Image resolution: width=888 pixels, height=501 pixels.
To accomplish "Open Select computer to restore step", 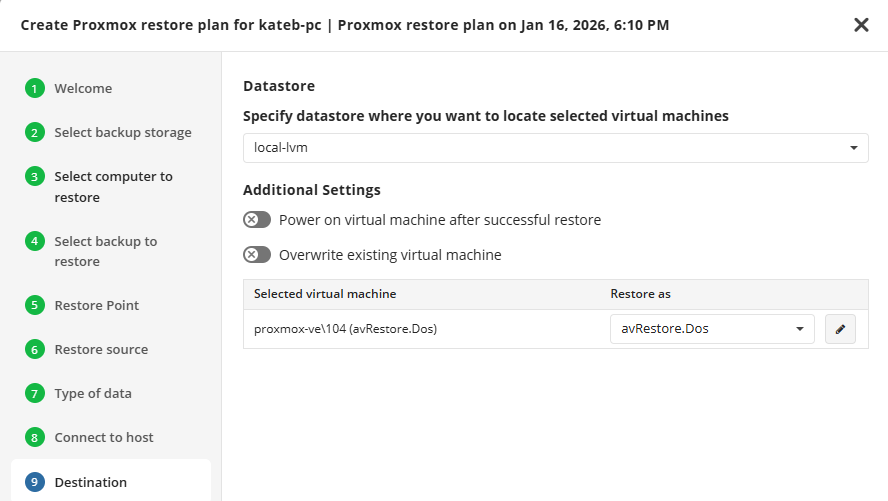I will point(113,187).
